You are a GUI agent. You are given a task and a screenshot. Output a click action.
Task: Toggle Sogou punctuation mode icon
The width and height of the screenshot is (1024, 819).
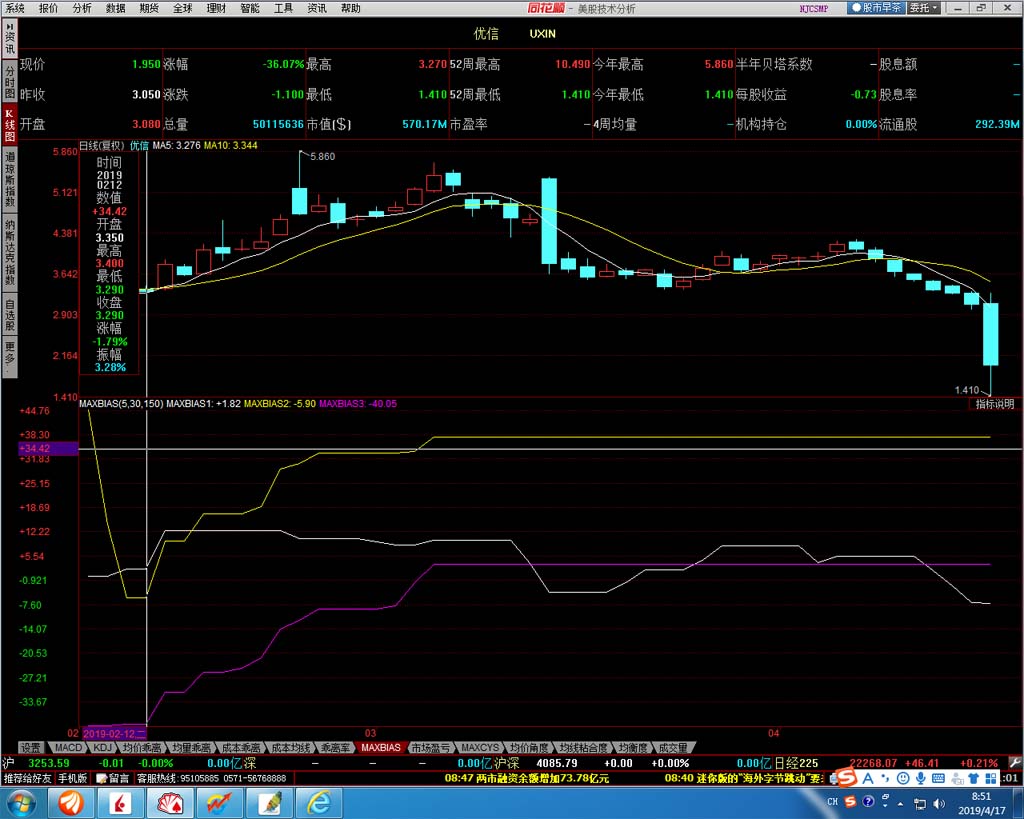coord(885,779)
